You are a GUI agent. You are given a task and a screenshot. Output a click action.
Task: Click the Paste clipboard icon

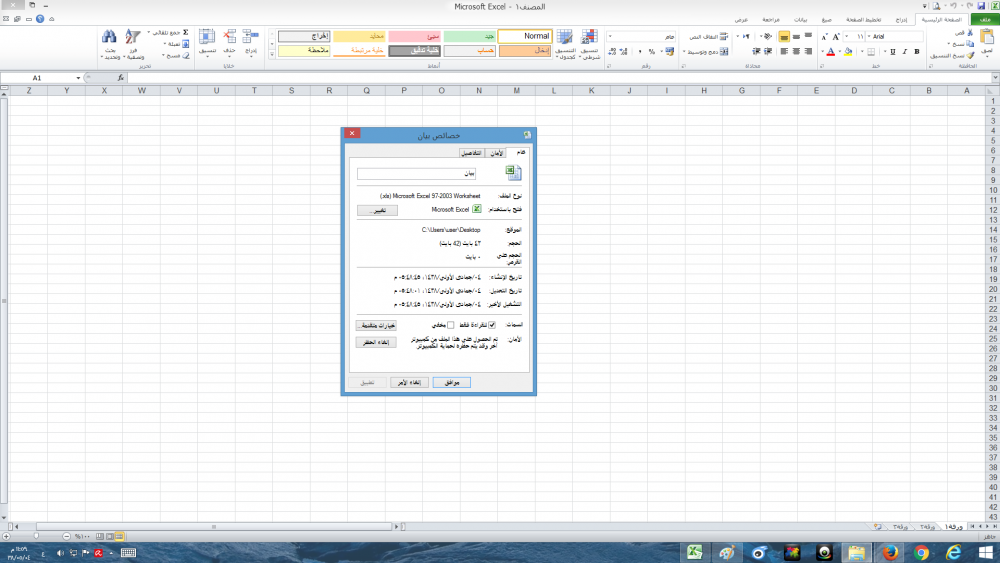(987, 37)
